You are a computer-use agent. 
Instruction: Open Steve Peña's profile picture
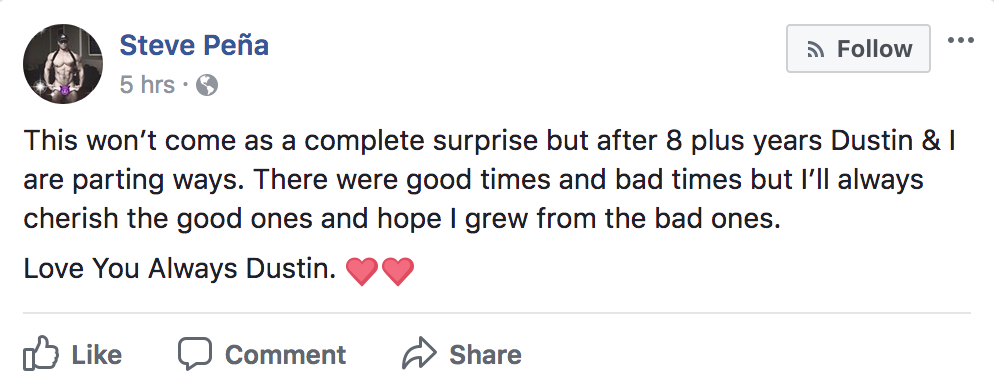(x=63, y=64)
